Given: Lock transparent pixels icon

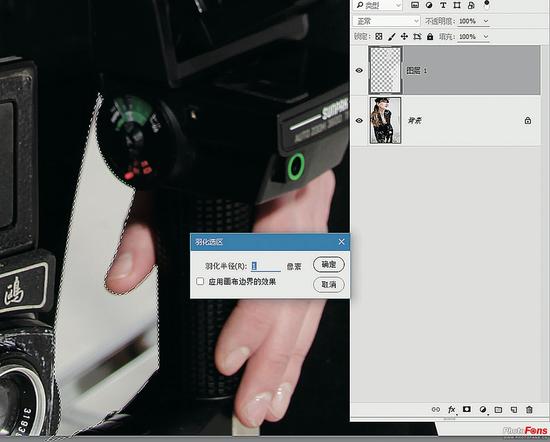Looking at the screenshot, I should (379, 36).
